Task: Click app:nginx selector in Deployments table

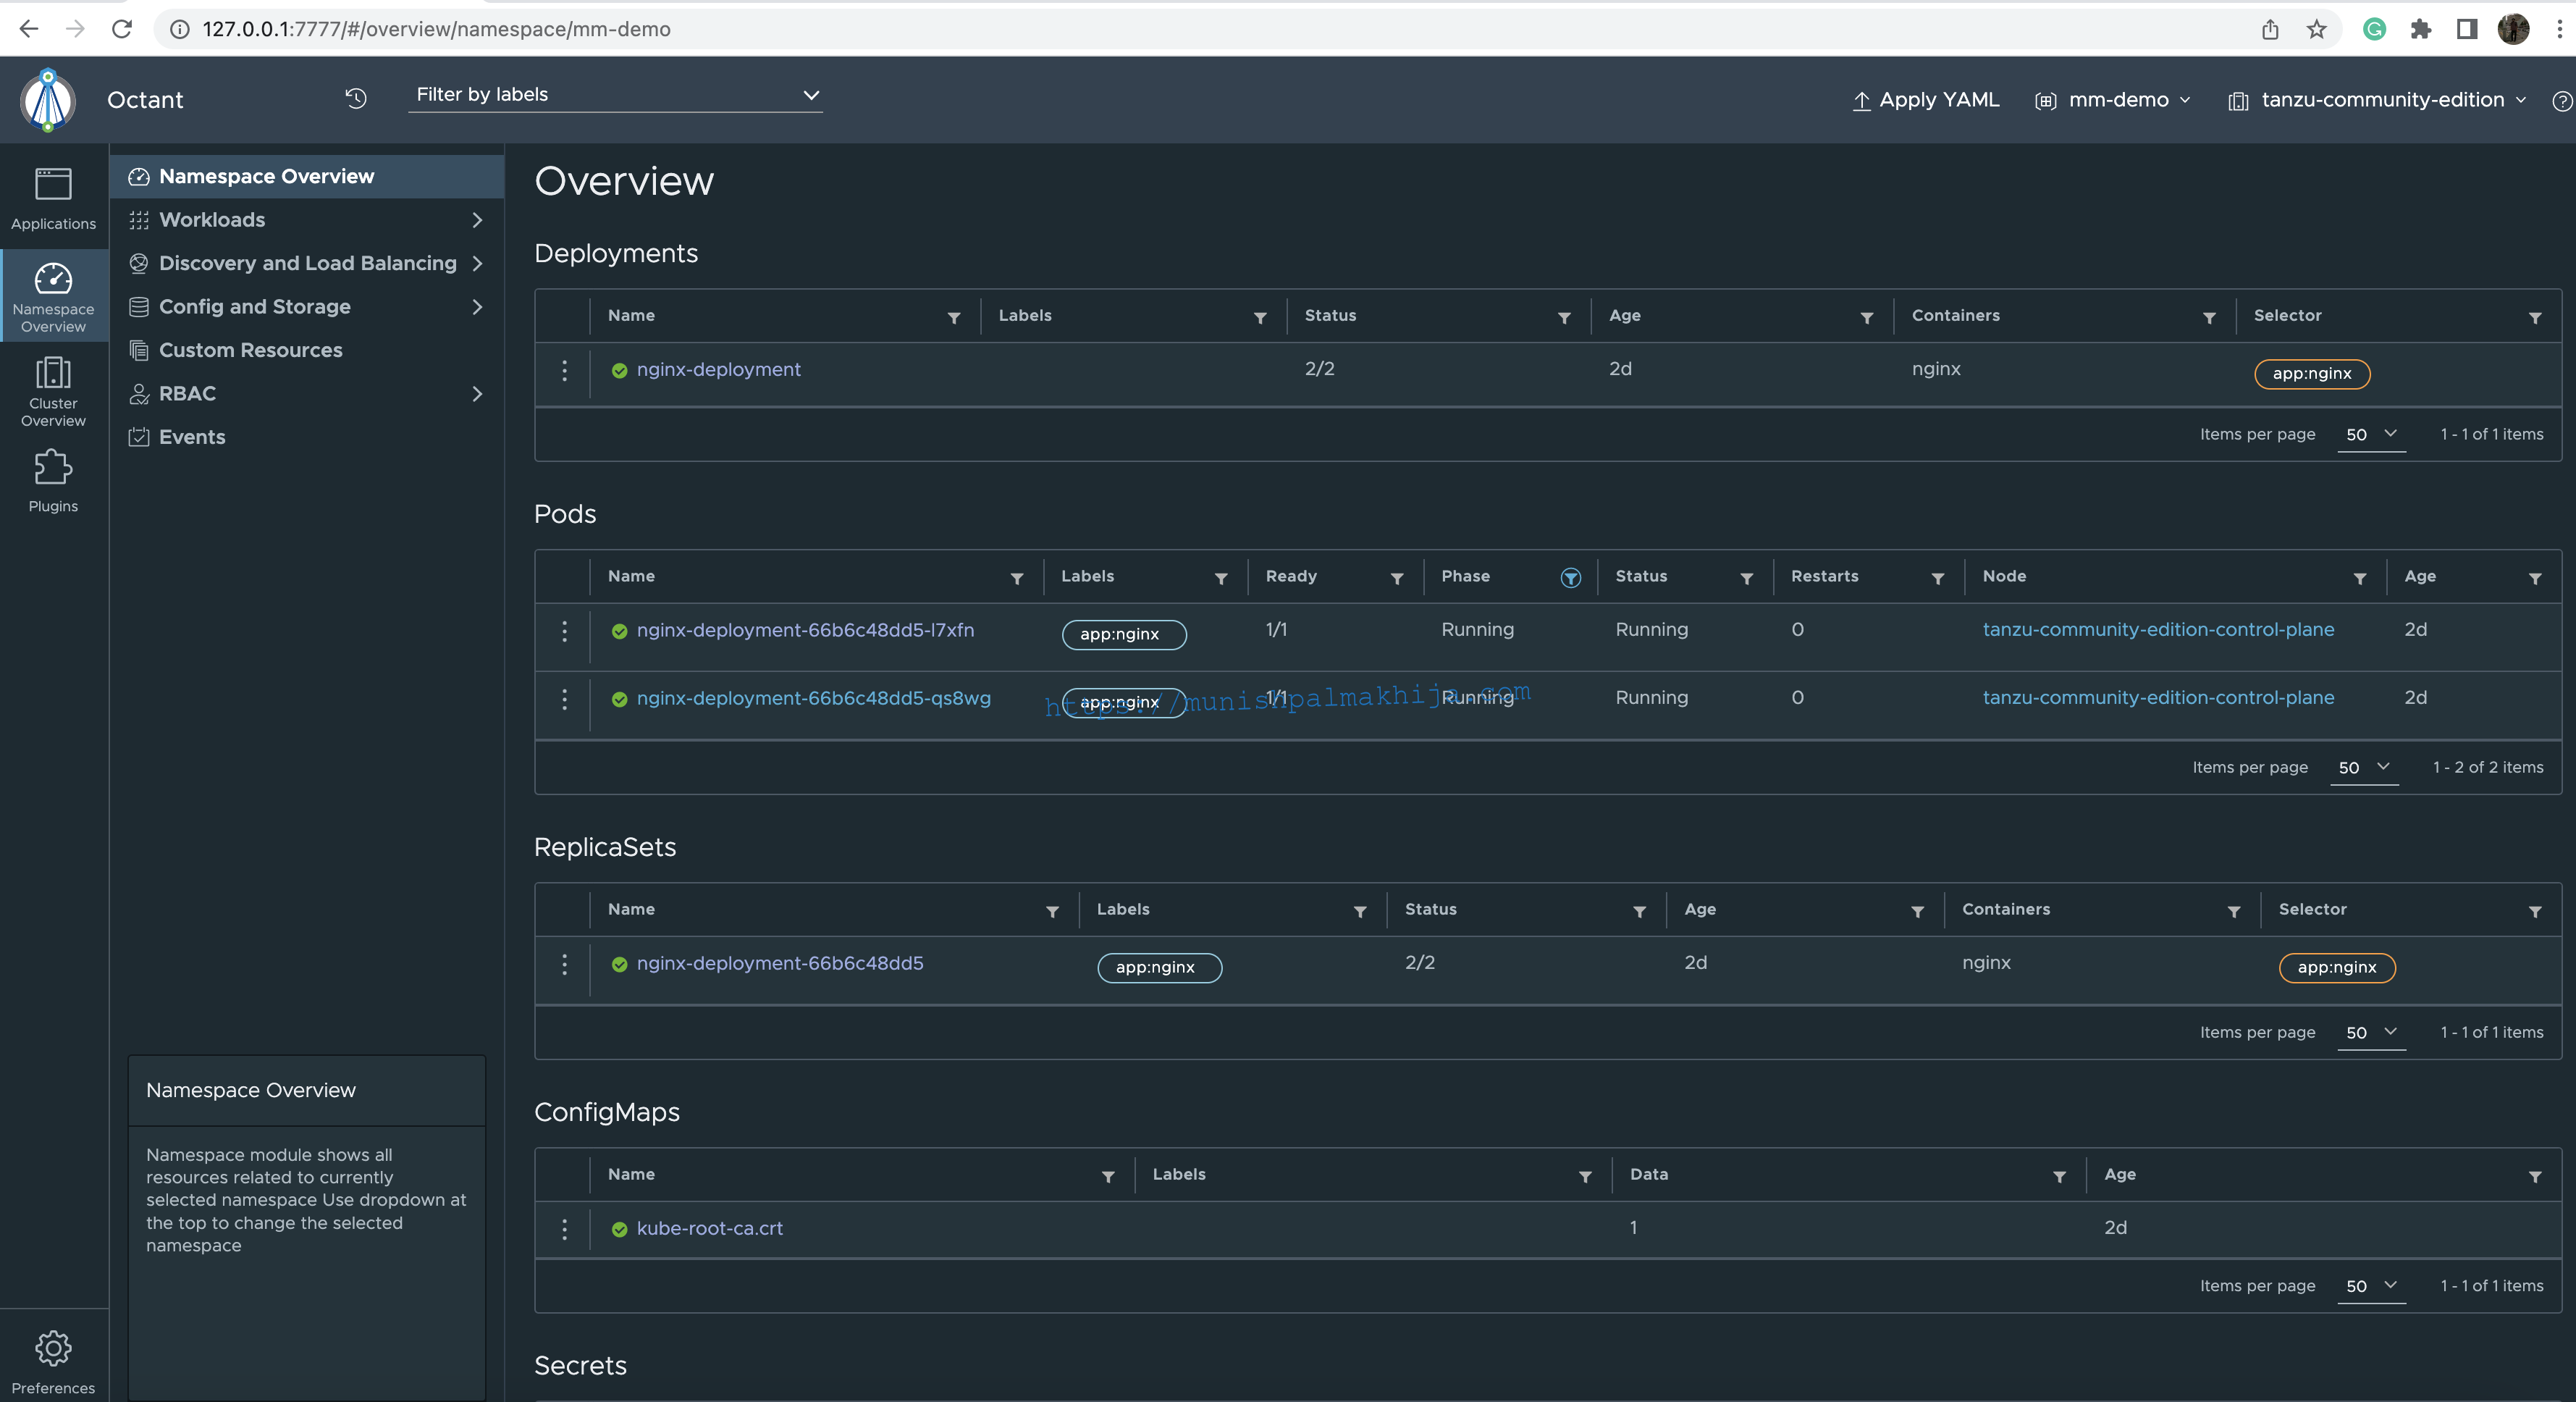Action: tap(2311, 374)
